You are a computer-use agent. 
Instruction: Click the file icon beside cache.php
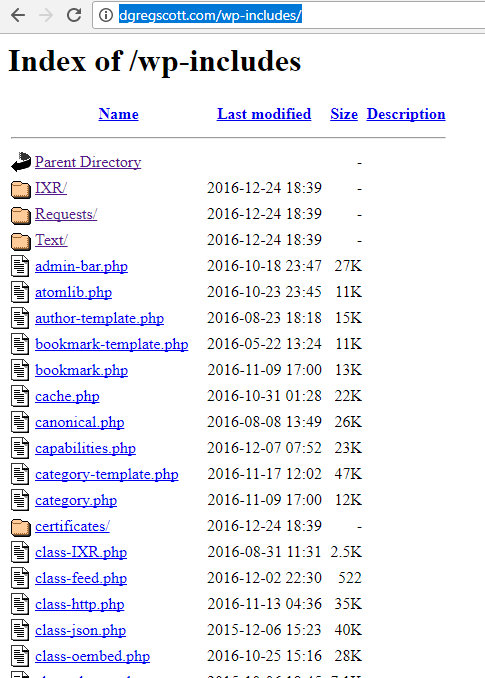pyautogui.click(x=20, y=396)
